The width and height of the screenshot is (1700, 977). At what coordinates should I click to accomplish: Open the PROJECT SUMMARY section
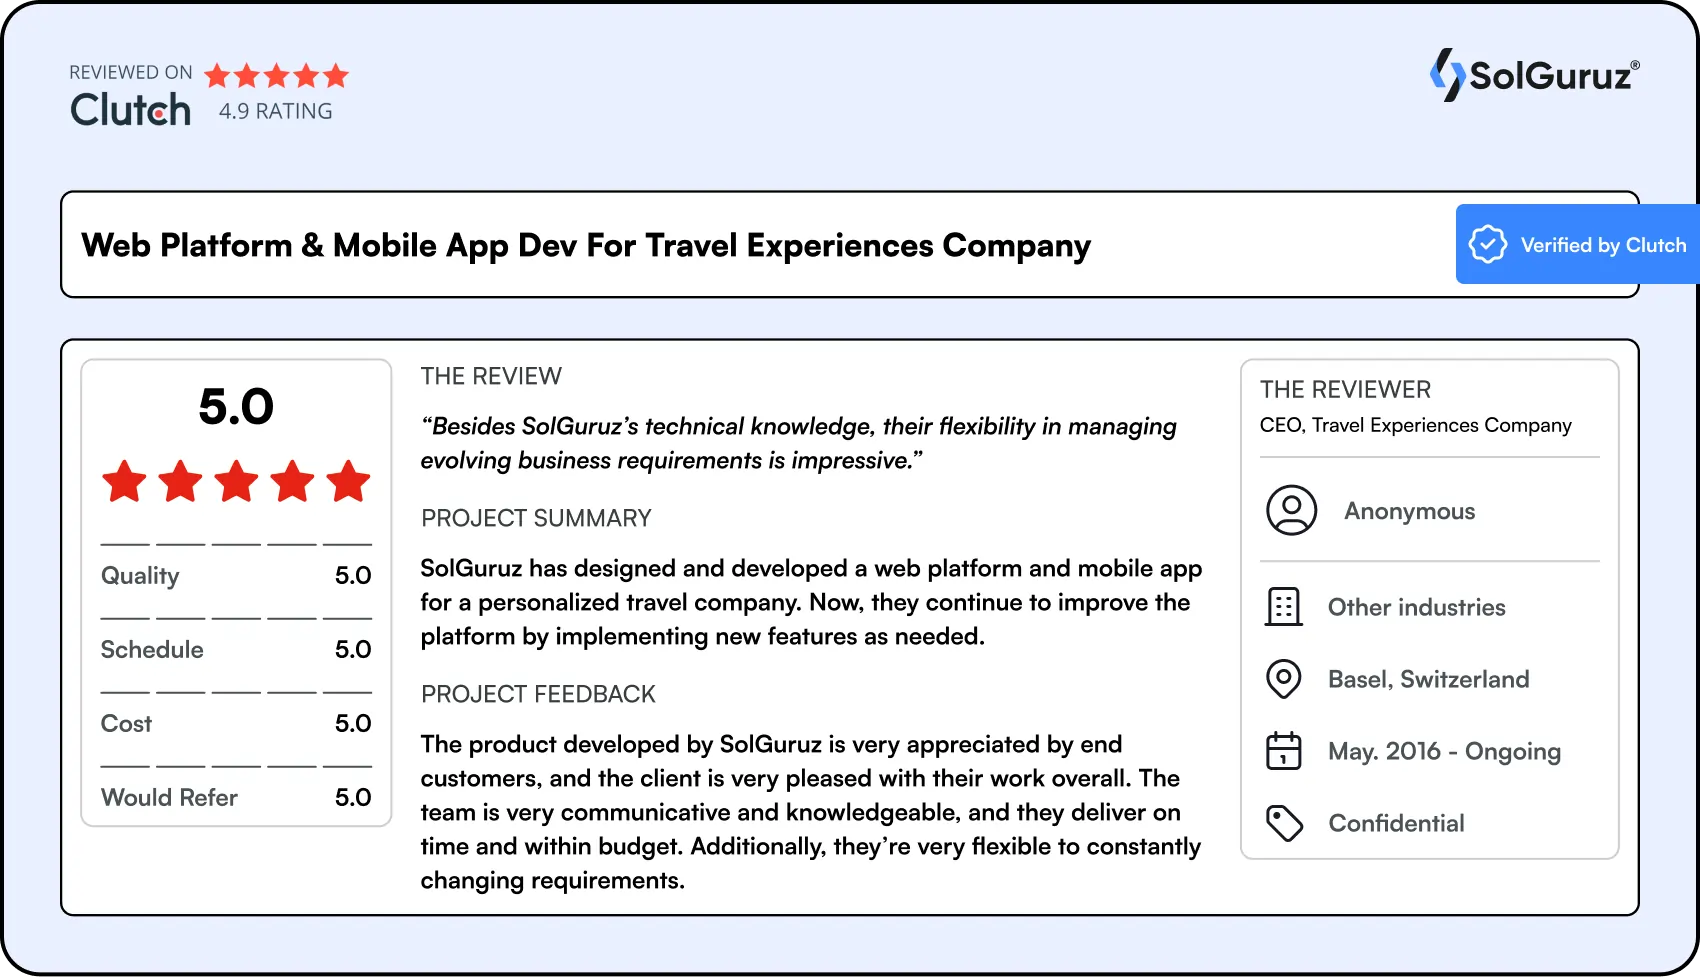point(536,518)
